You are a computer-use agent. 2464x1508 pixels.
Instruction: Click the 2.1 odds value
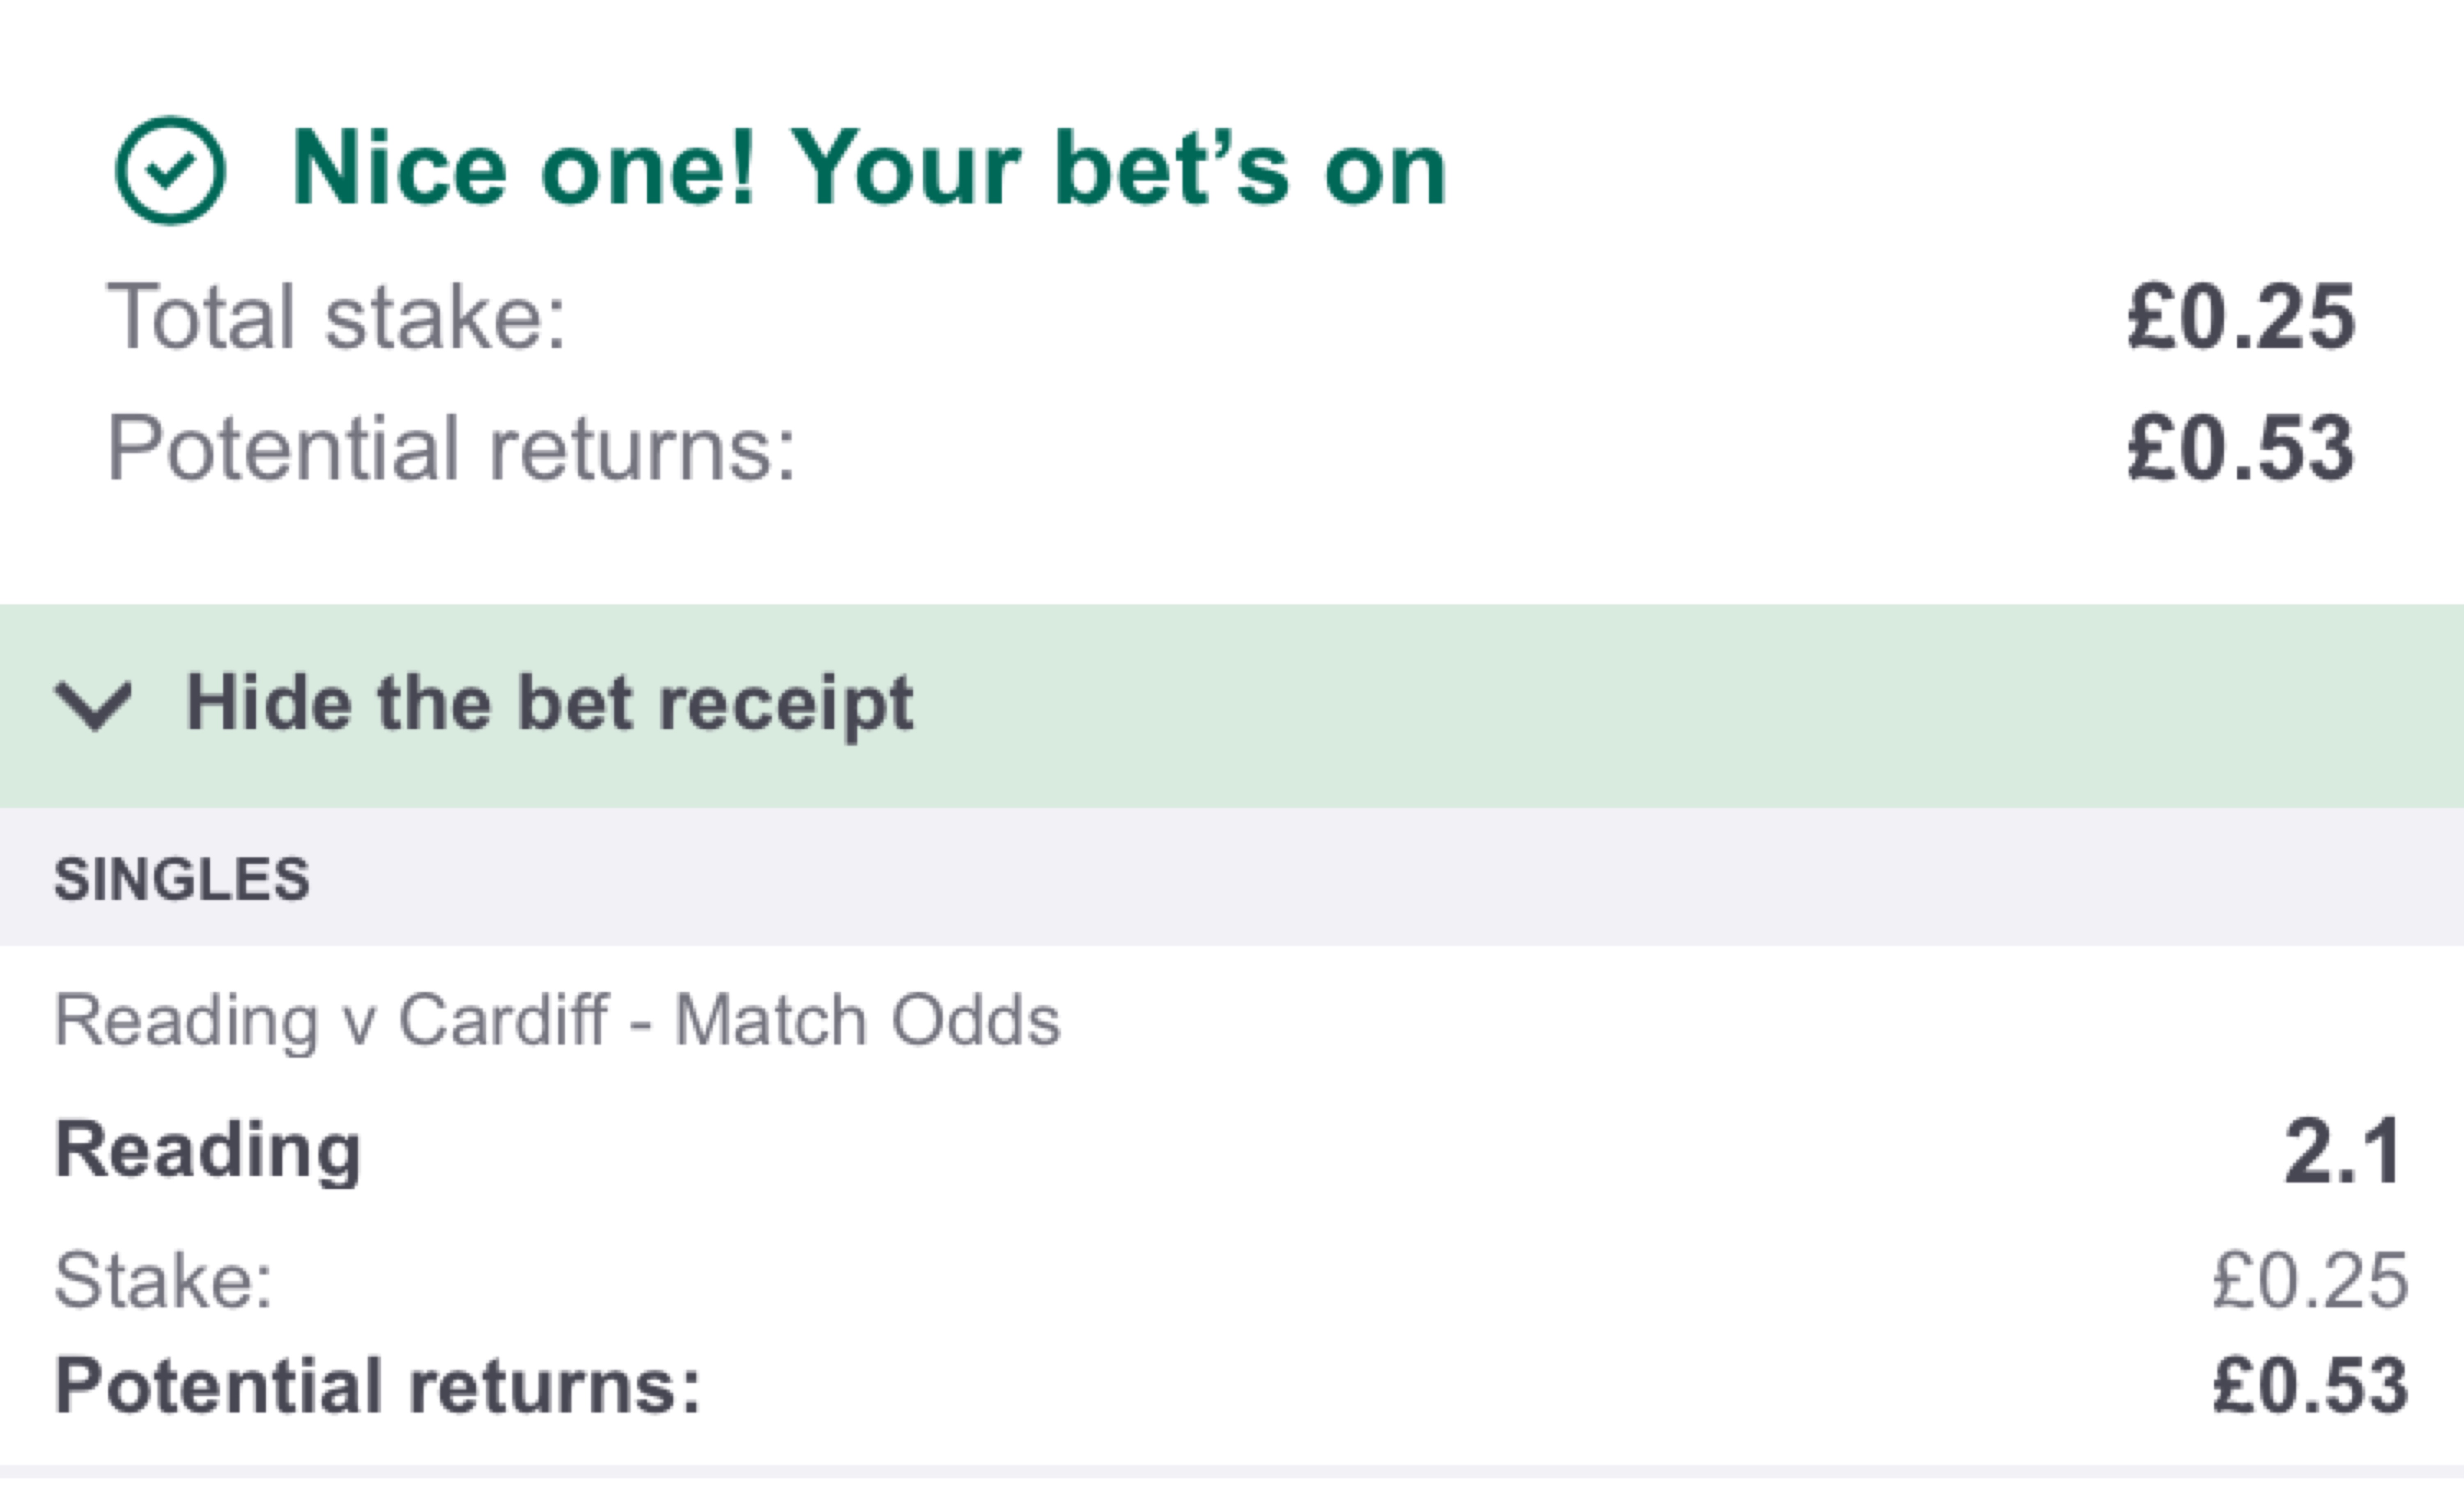pos(2343,1152)
